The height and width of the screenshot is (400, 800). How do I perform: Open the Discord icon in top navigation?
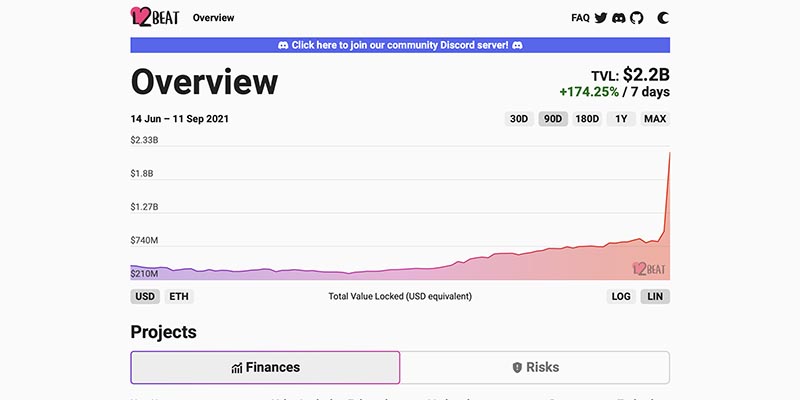point(619,18)
